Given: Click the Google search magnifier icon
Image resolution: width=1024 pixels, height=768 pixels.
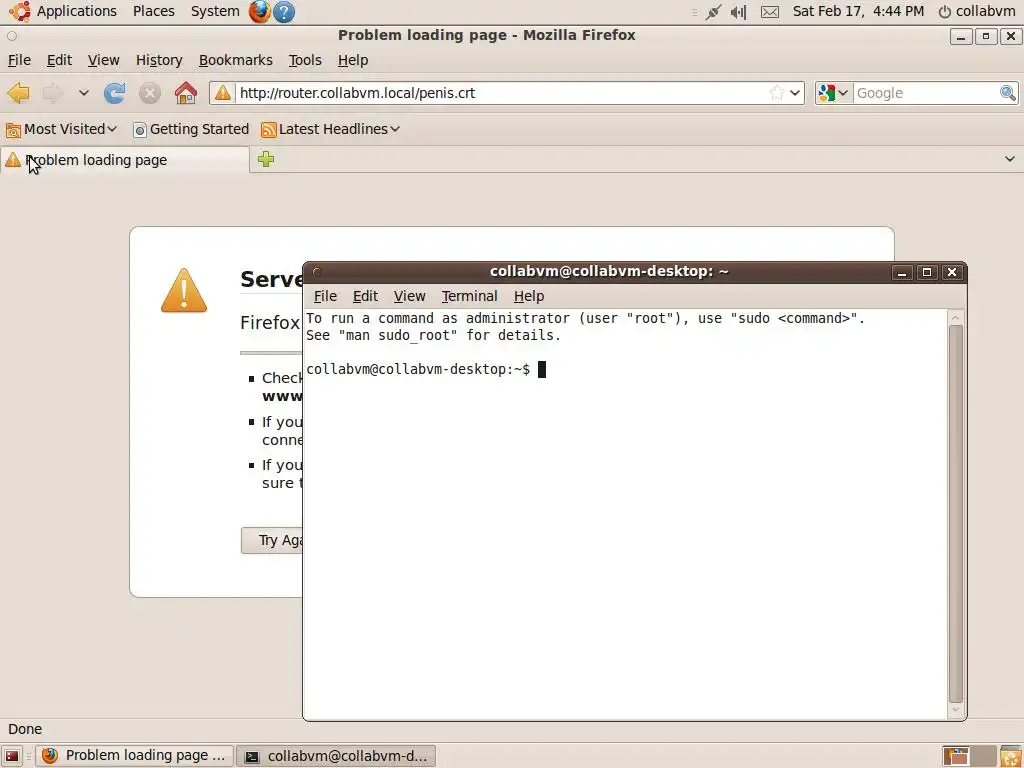Looking at the screenshot, I should tap(1008, 93).
